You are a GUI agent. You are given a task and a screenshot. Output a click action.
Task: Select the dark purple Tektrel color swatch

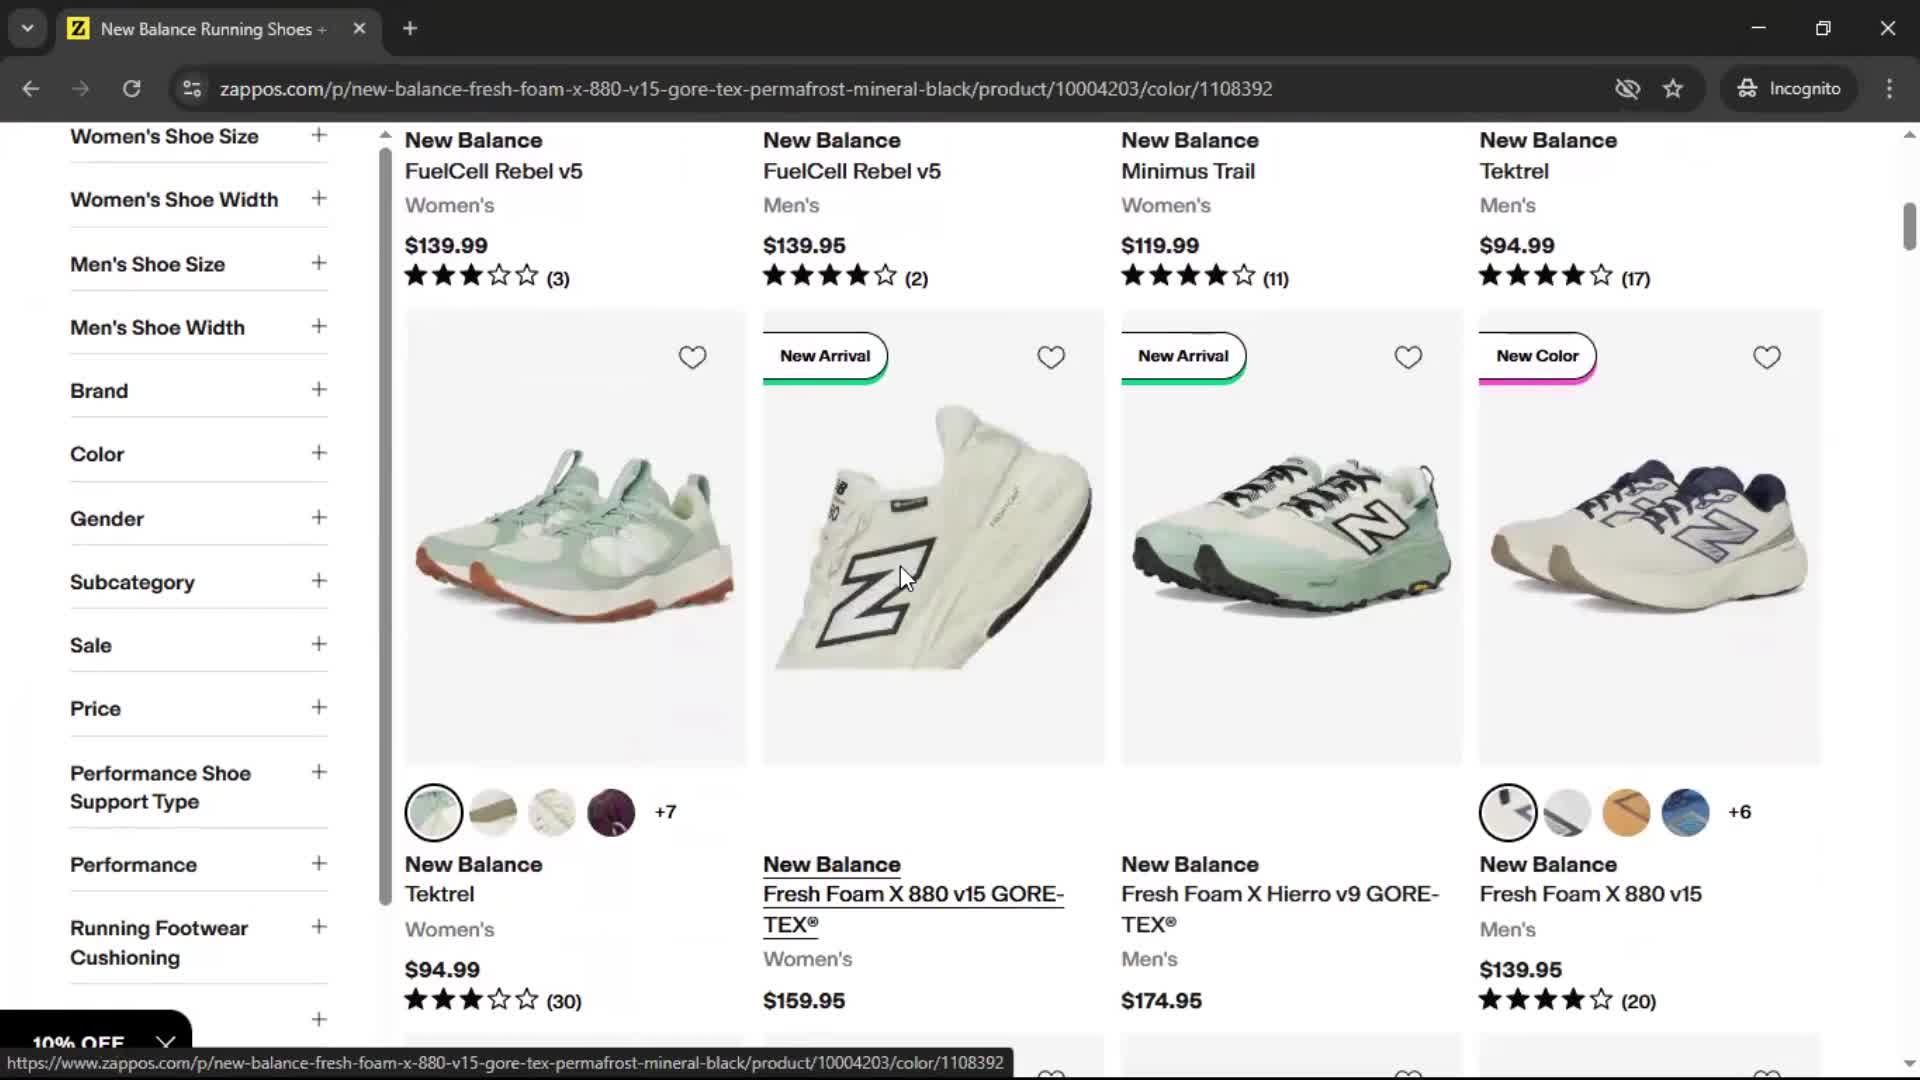pyautogui.click(x=611, y=812)
